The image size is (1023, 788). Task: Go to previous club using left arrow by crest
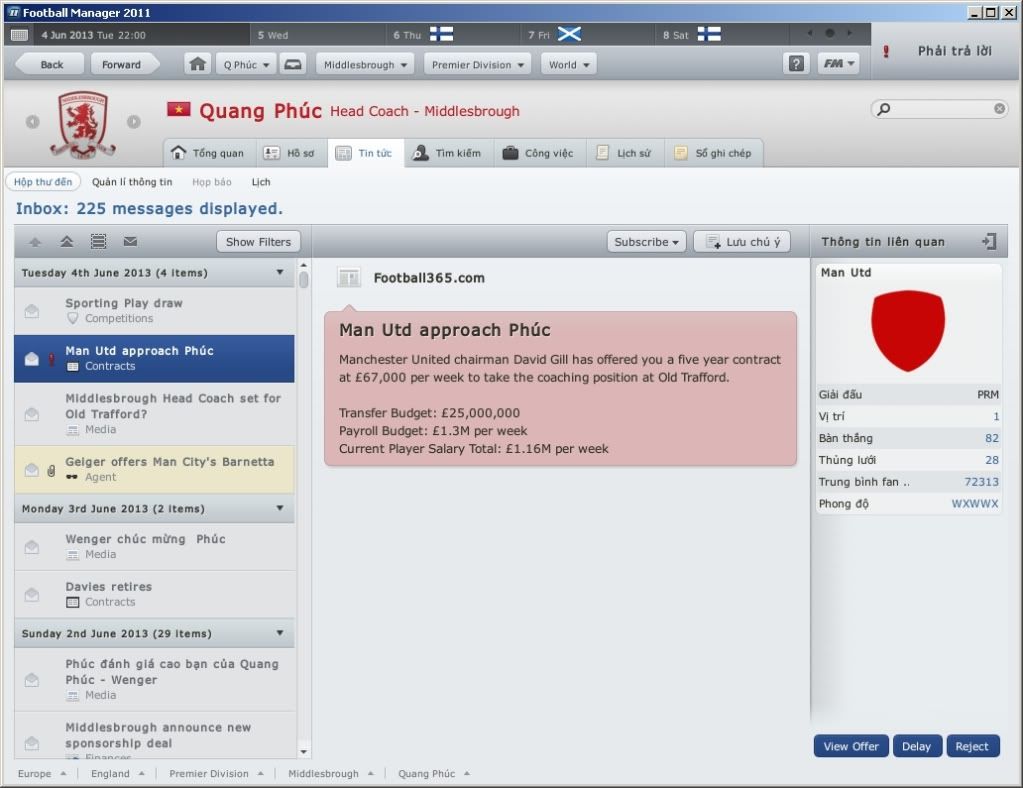pyautogui.click(x=33, y=121)
